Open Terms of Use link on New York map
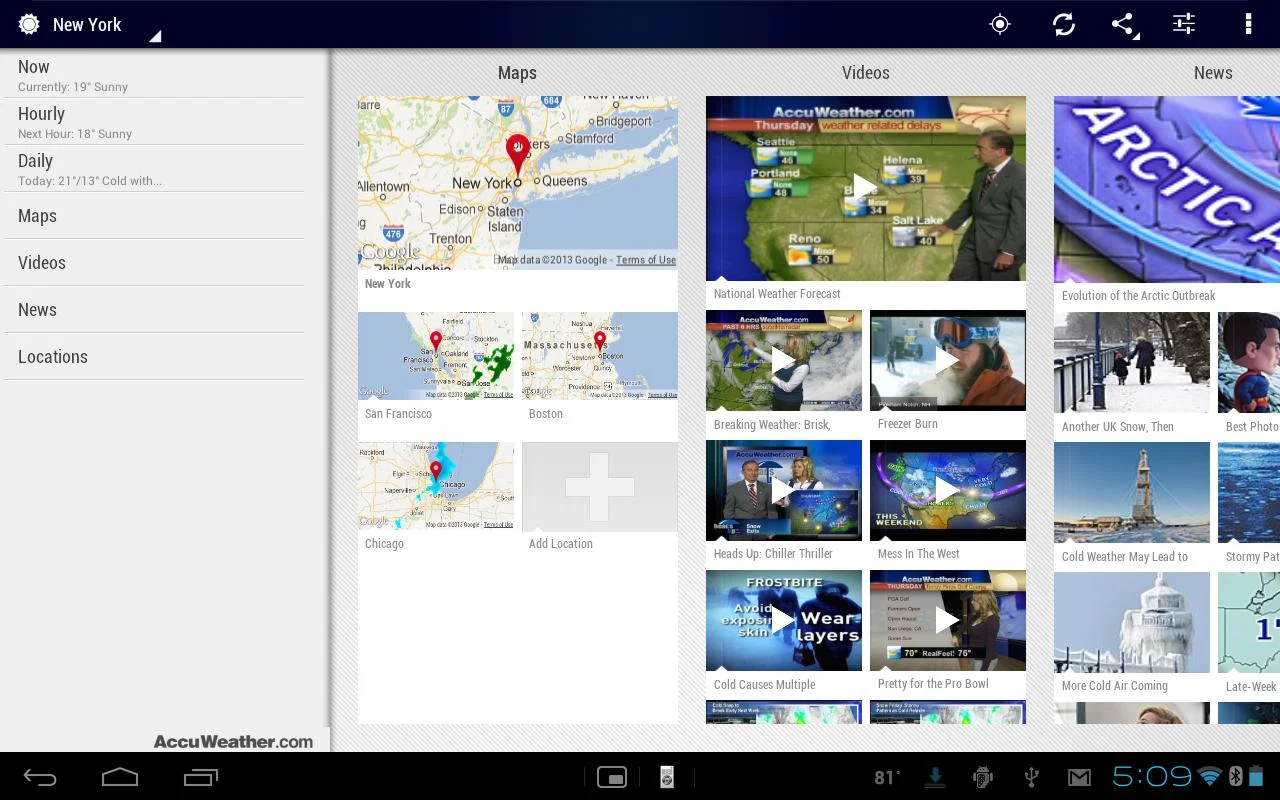 point(646,260)
